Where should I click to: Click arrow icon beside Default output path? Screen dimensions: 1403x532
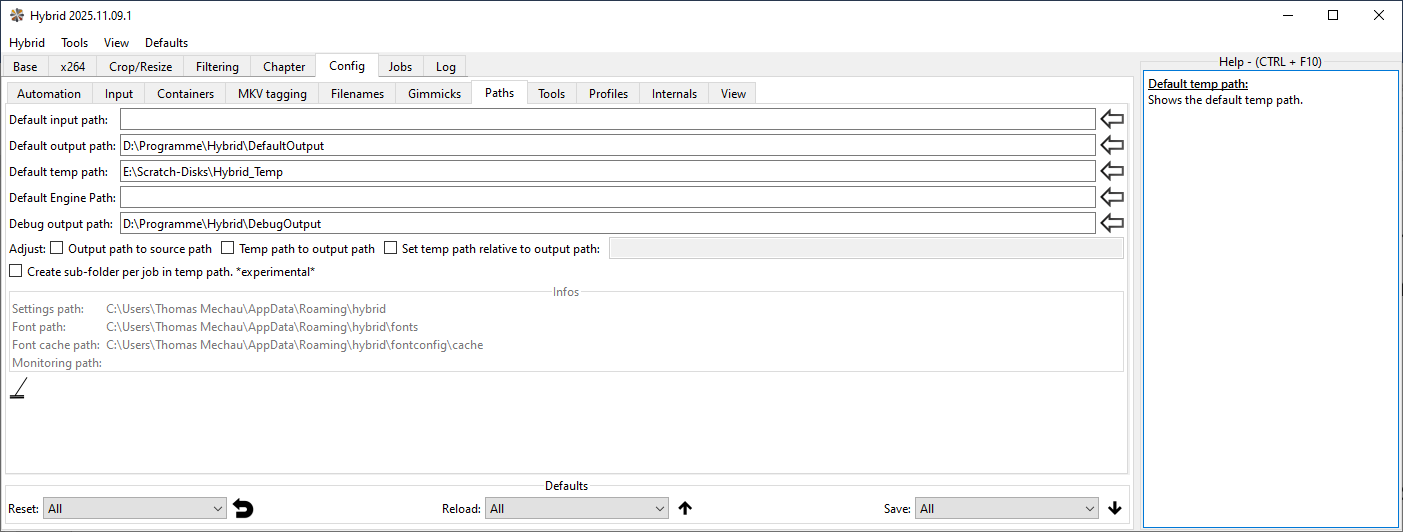click(1112, 145)
